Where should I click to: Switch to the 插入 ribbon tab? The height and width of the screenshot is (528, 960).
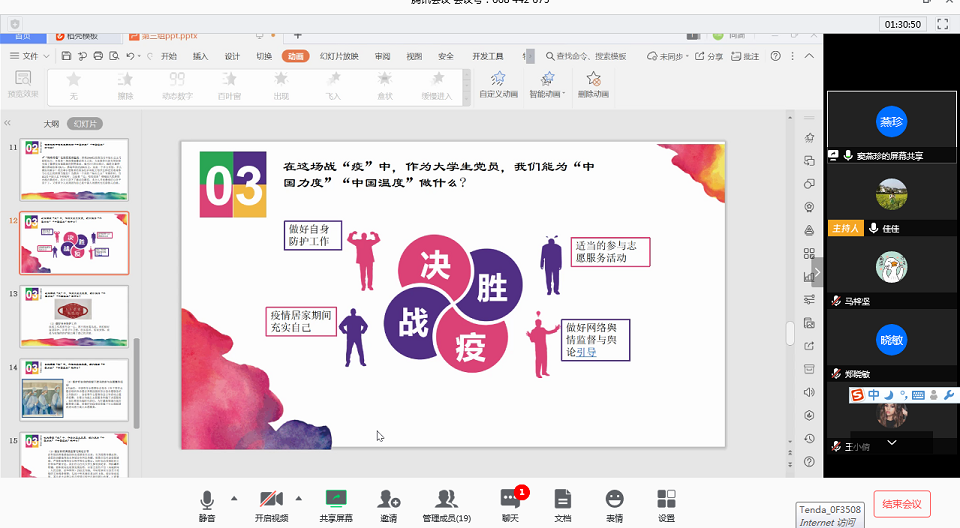(x=200, y=57)
